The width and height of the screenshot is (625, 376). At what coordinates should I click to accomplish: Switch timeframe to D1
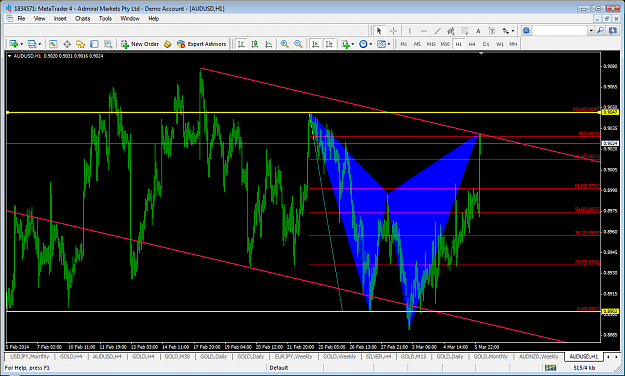[x=485, y=44]
